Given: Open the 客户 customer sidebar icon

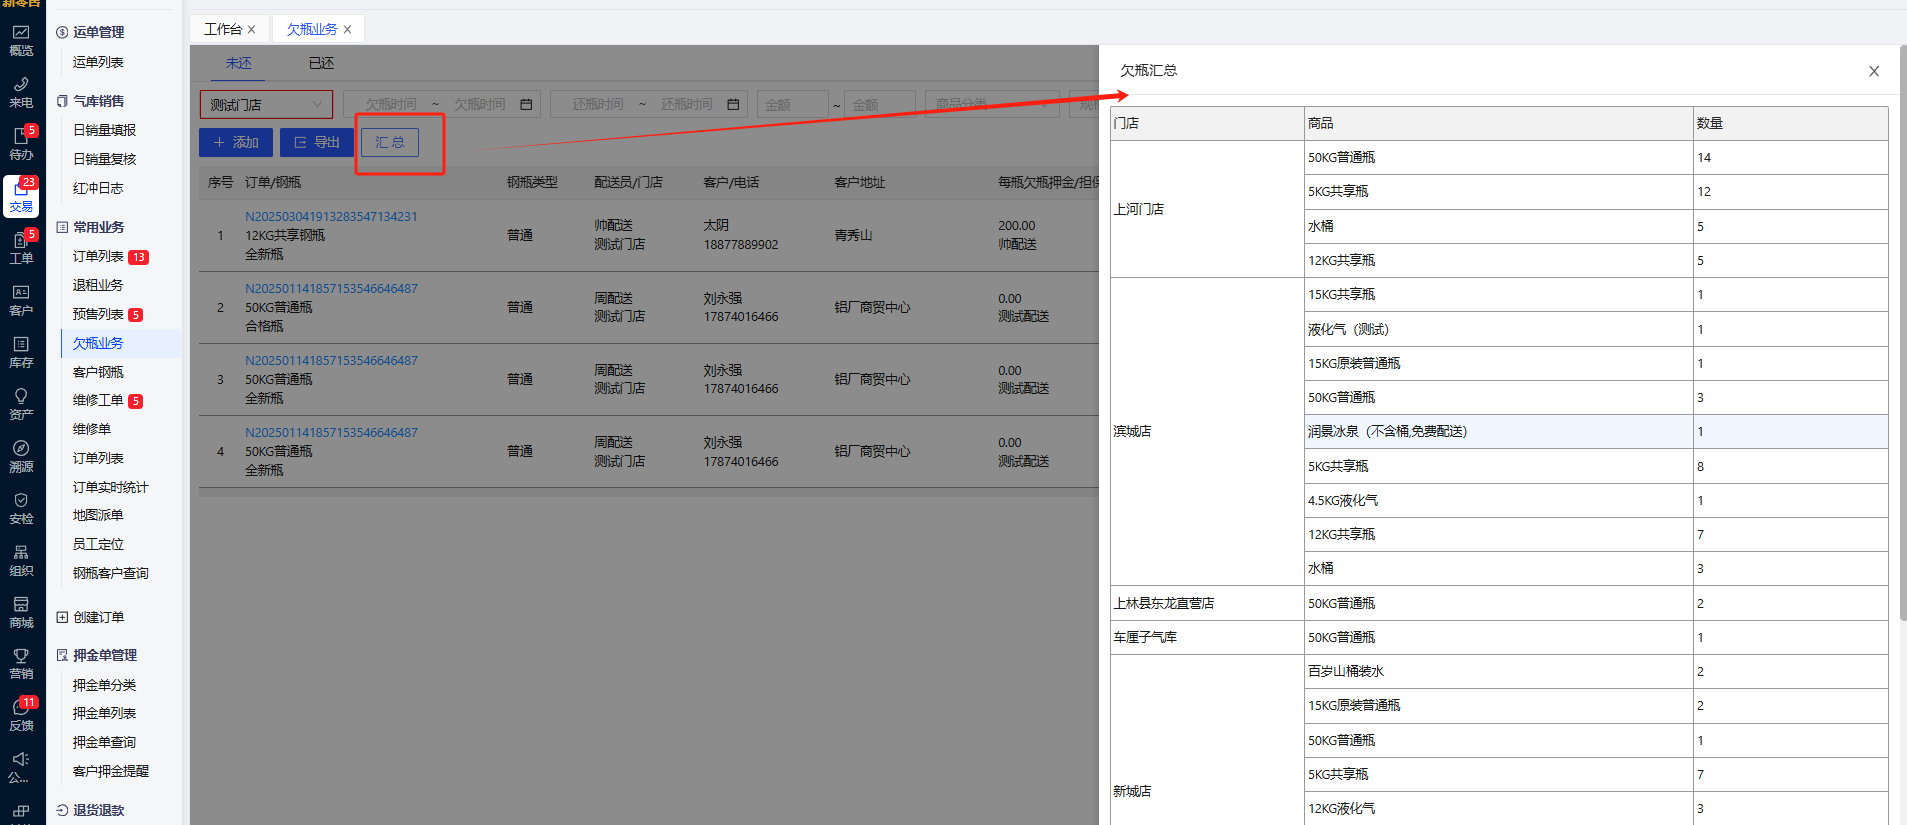Looking at the screenshot, I should [21, 300].
